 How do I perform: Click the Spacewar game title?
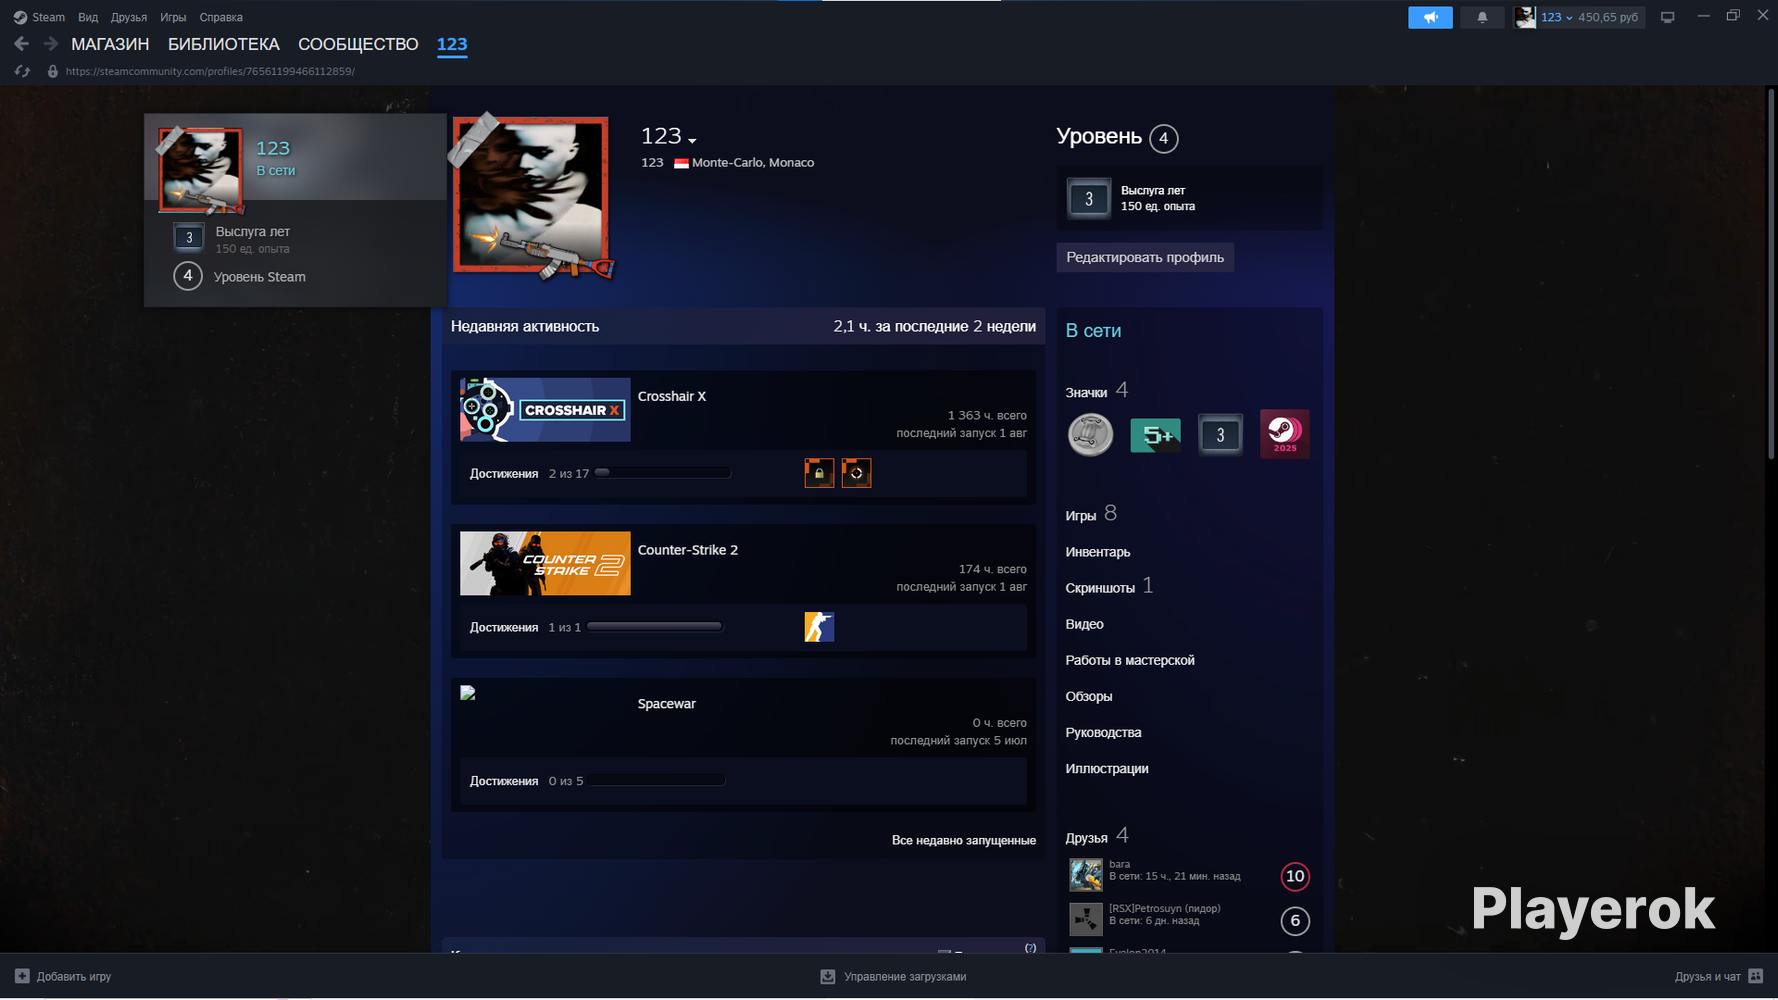tap(667, 704)
